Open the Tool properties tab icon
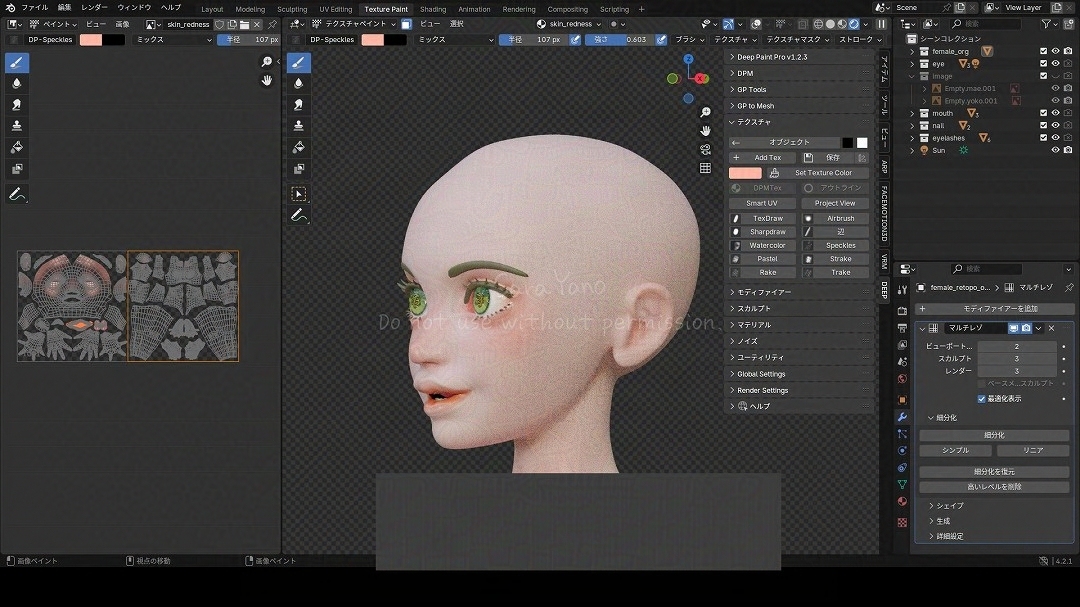The width and height of the screenshot is (1080, 607). (902, 290)
